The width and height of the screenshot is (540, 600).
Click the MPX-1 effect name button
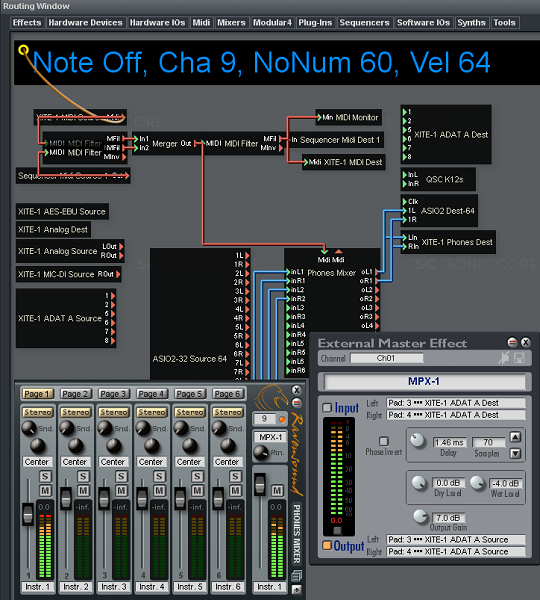click(424, 382)
